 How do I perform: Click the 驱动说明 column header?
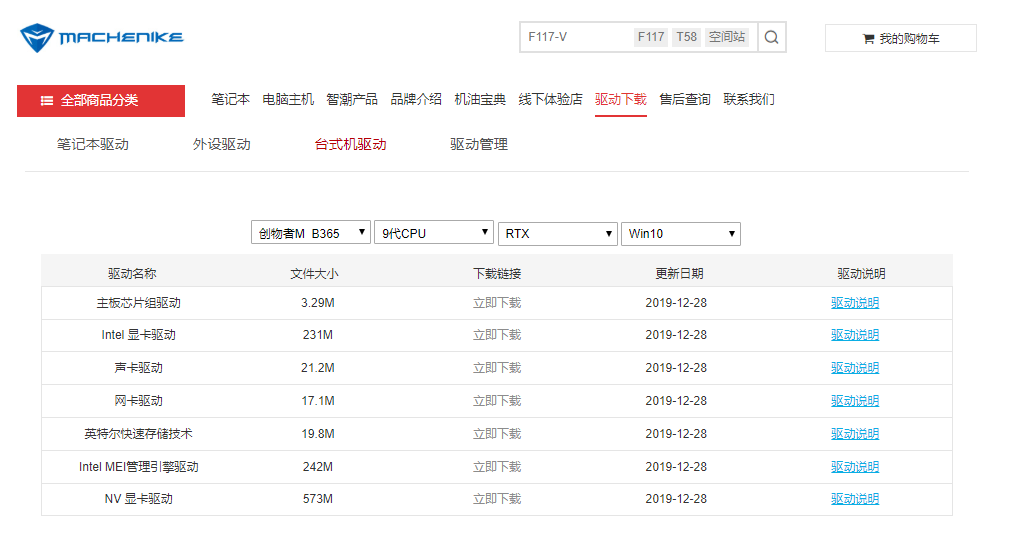pos(861,273)
